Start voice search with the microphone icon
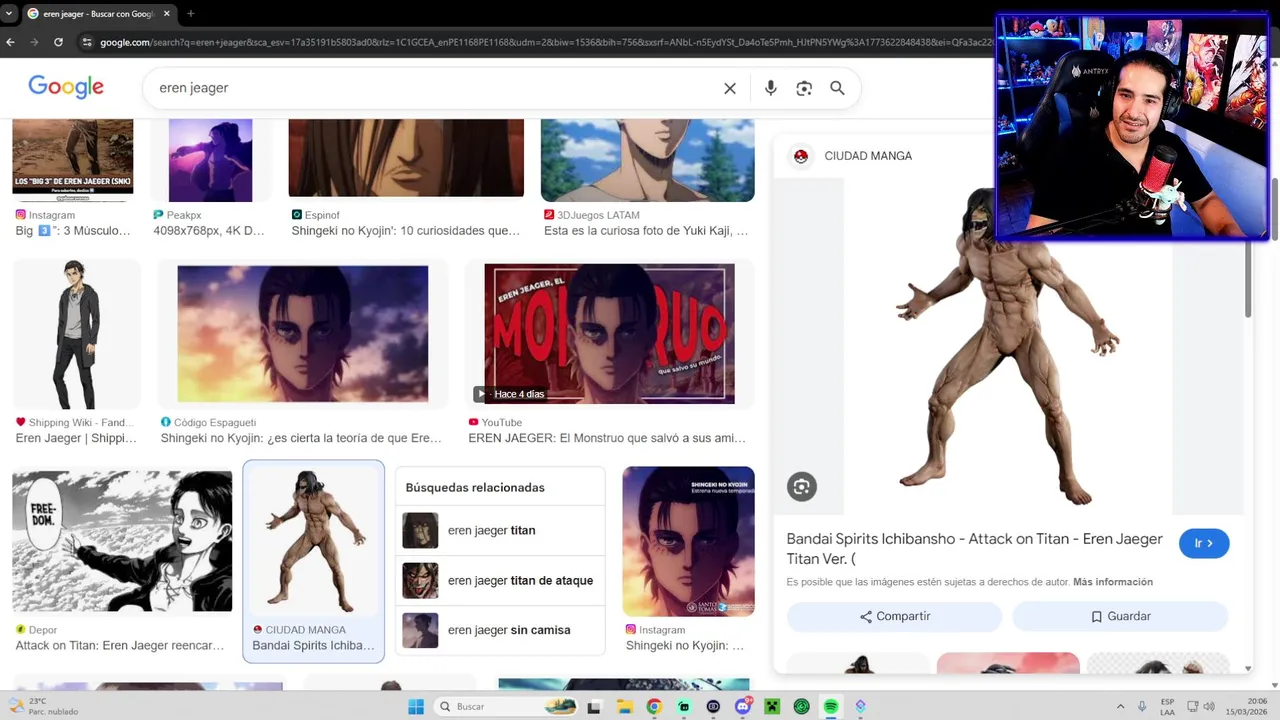 point(770,88)
